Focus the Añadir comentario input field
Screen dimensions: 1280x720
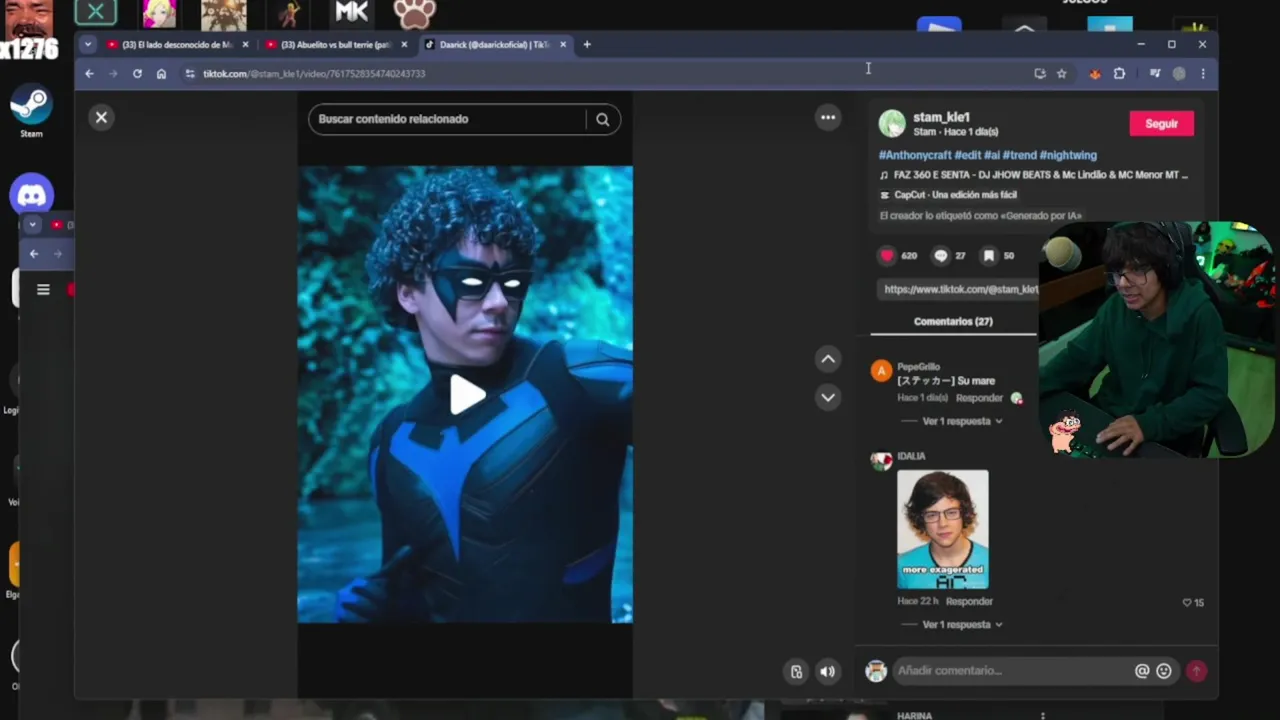[x=1012, y=671]
